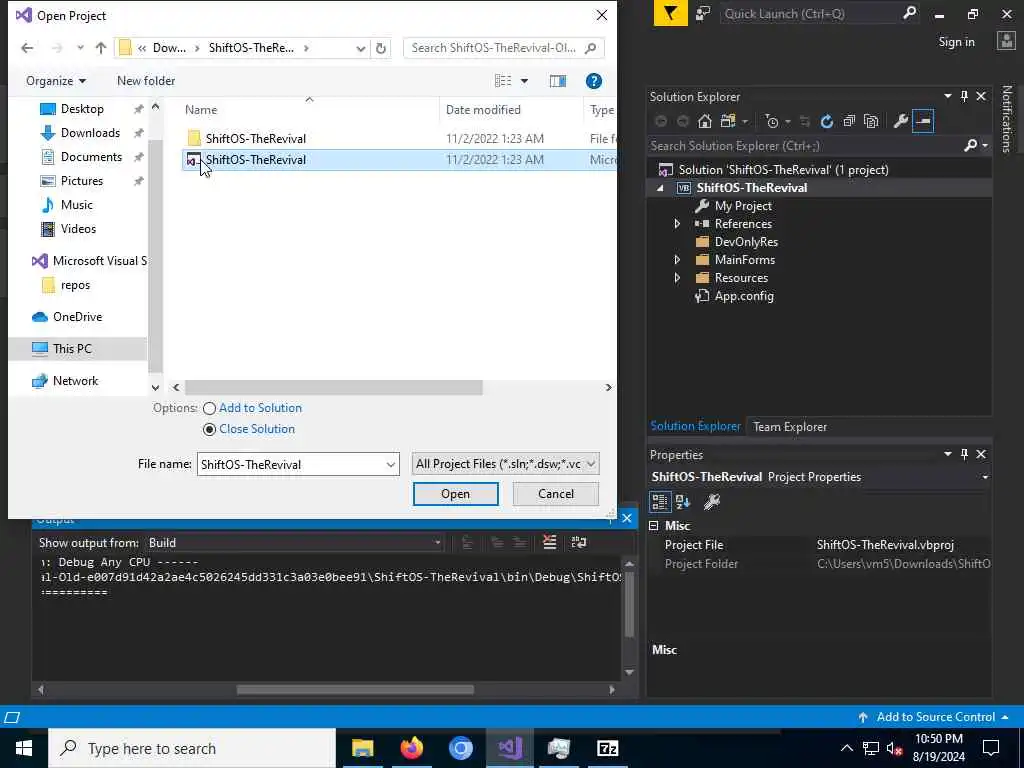Open 7-Zip from the taskbar
The height and width of the screenshot is (768, 1024).
click(x=607, y=748)
